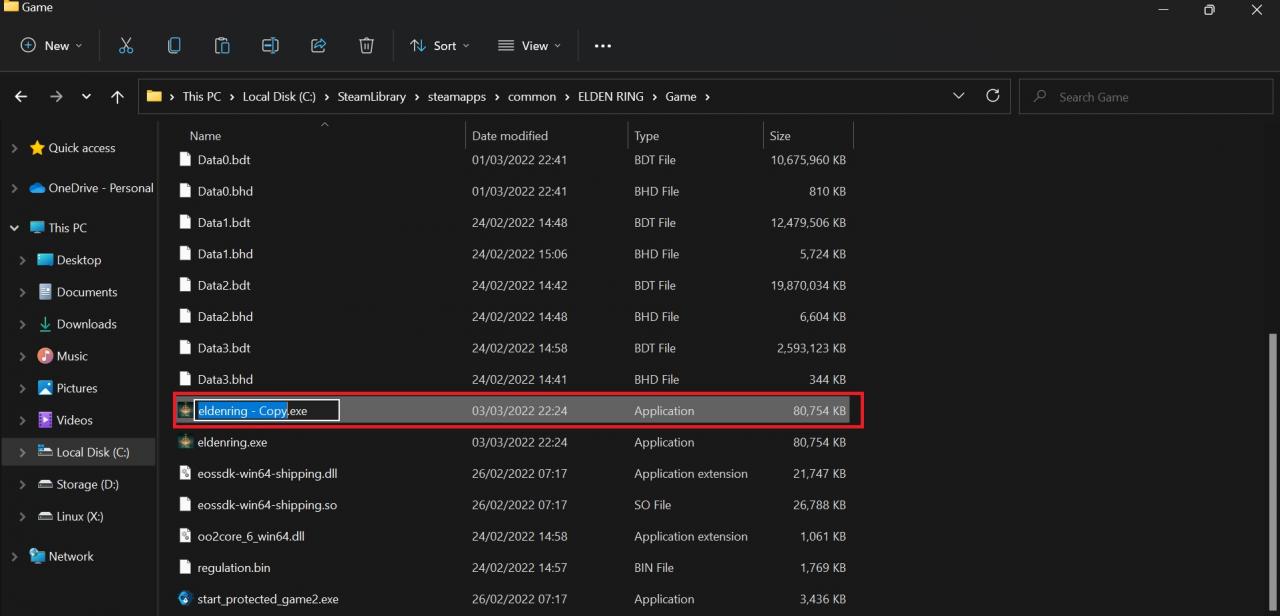Screen dimensions: 1280x616
Task: Click the start_protected_game2.exe file icon
Action: [184, 599]
